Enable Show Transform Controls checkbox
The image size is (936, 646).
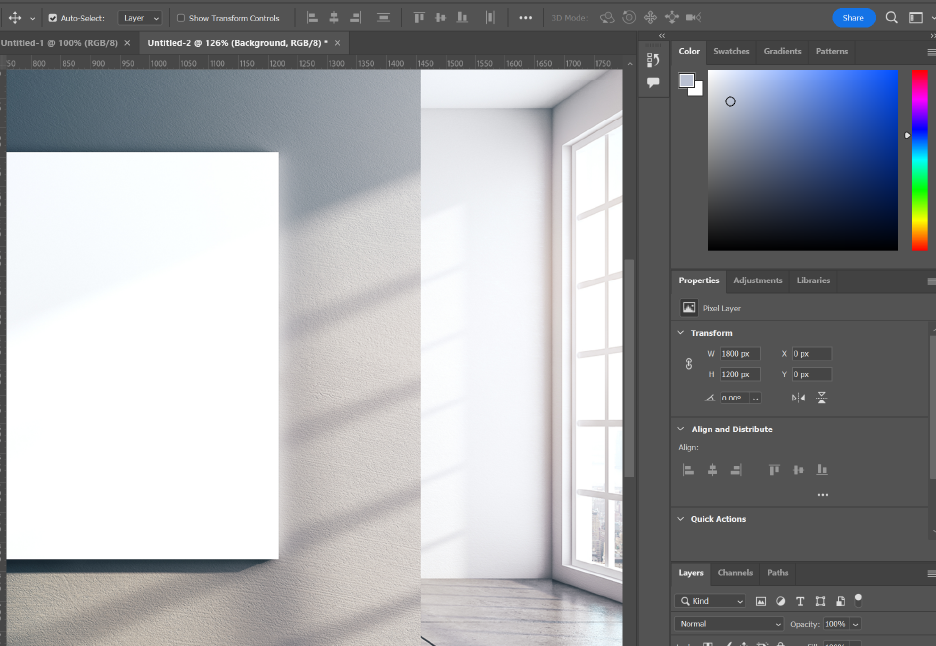(181, 18)
